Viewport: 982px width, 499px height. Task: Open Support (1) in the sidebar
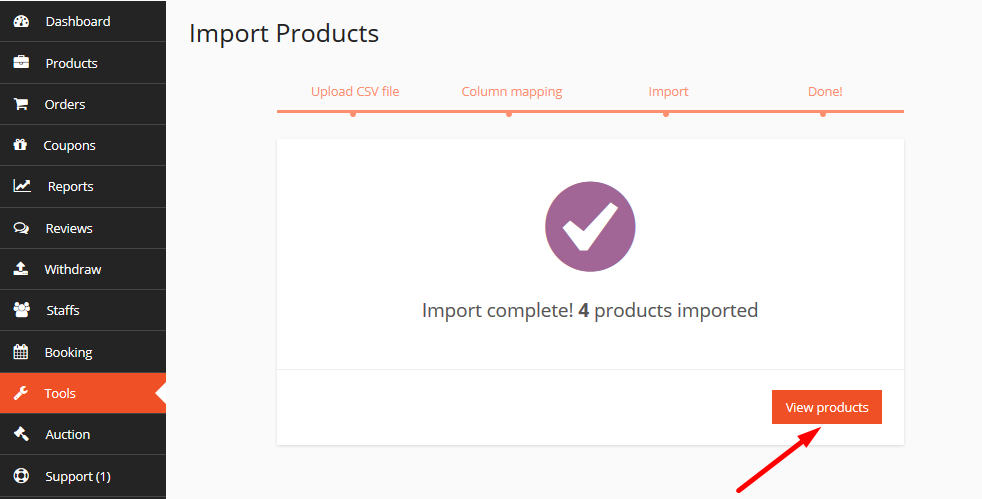pos(77,476)
